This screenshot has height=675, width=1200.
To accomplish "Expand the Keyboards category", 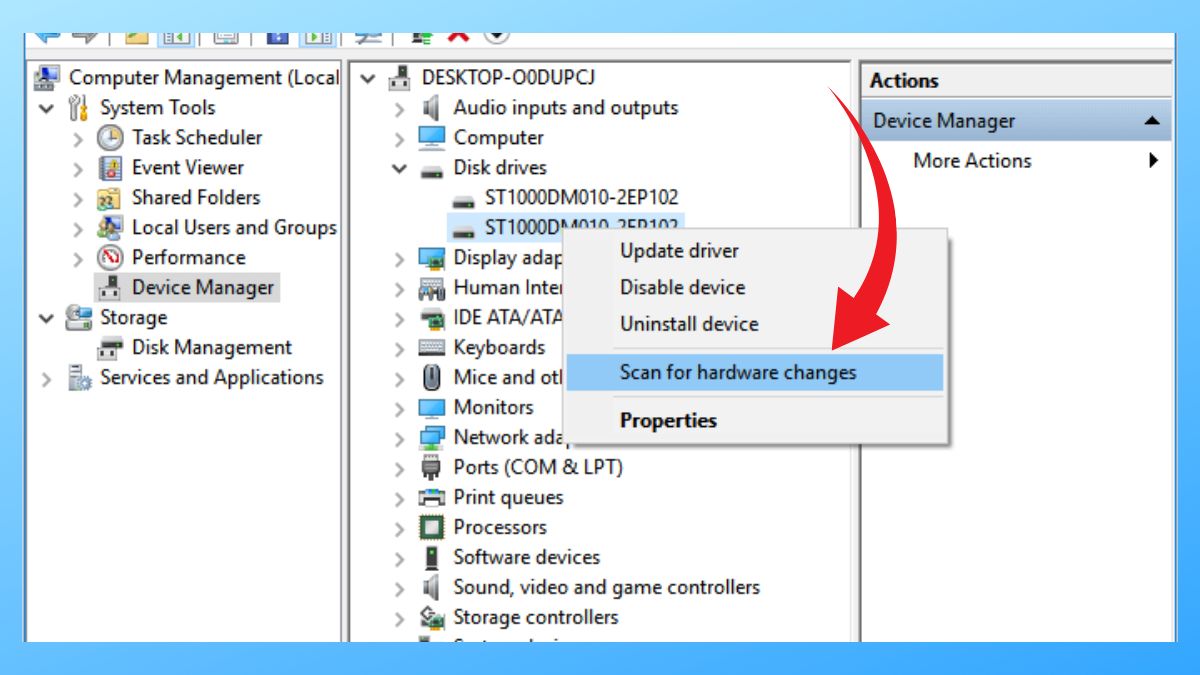I will (400, 349).
